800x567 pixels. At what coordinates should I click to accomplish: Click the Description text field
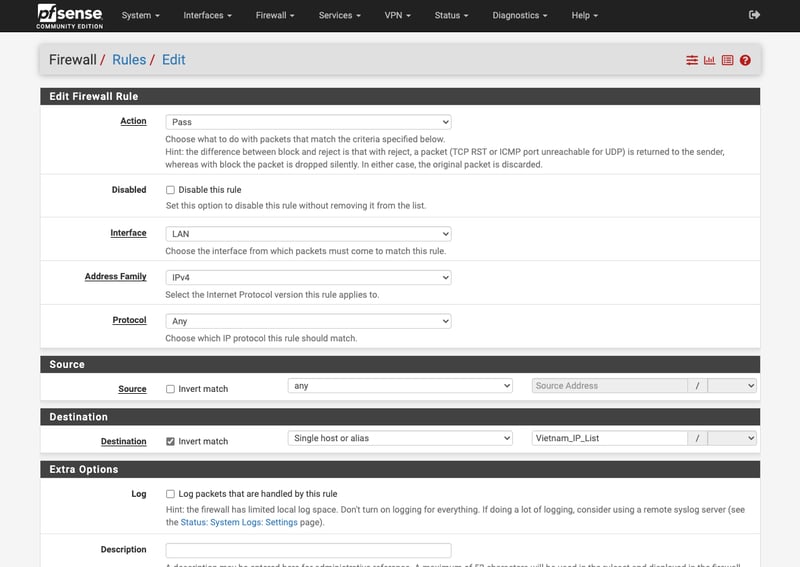pos(308,550)
